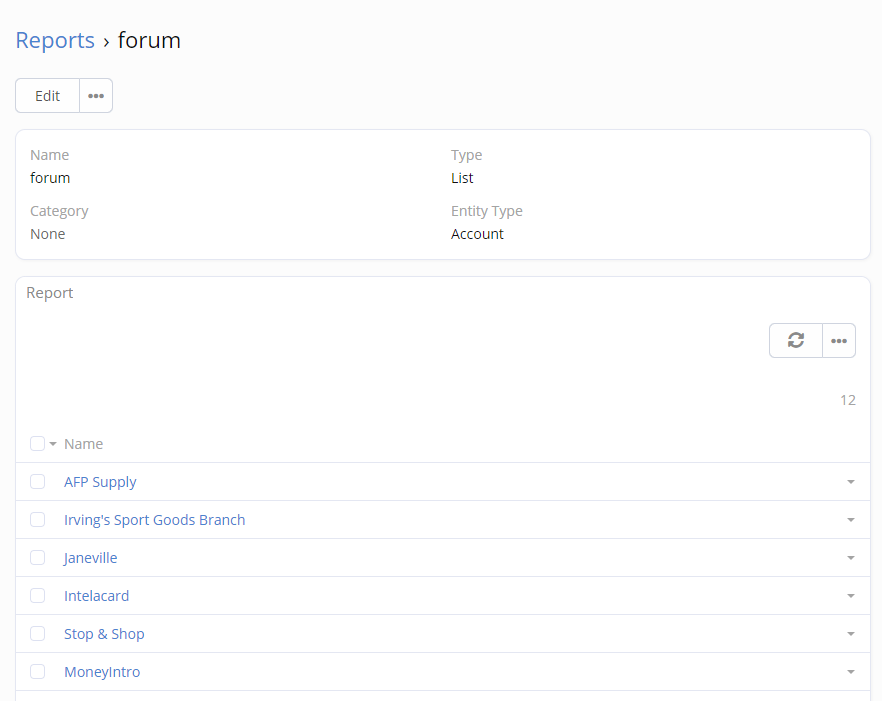This screenshot has height=701, width=882.
Task: Open the AFP Supply account link
Action: pos(100,482)
